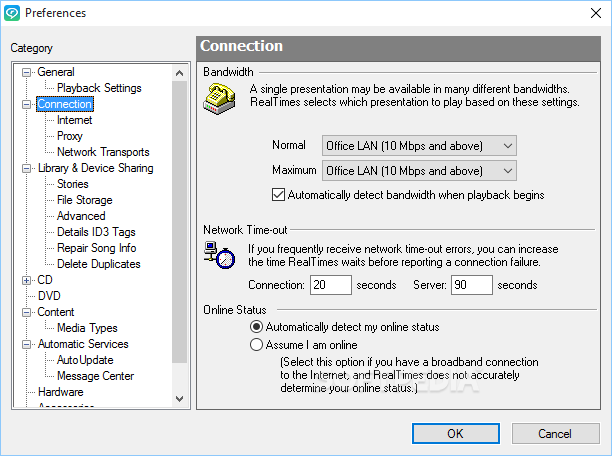Open File Storage category

(x=85, y=200)
